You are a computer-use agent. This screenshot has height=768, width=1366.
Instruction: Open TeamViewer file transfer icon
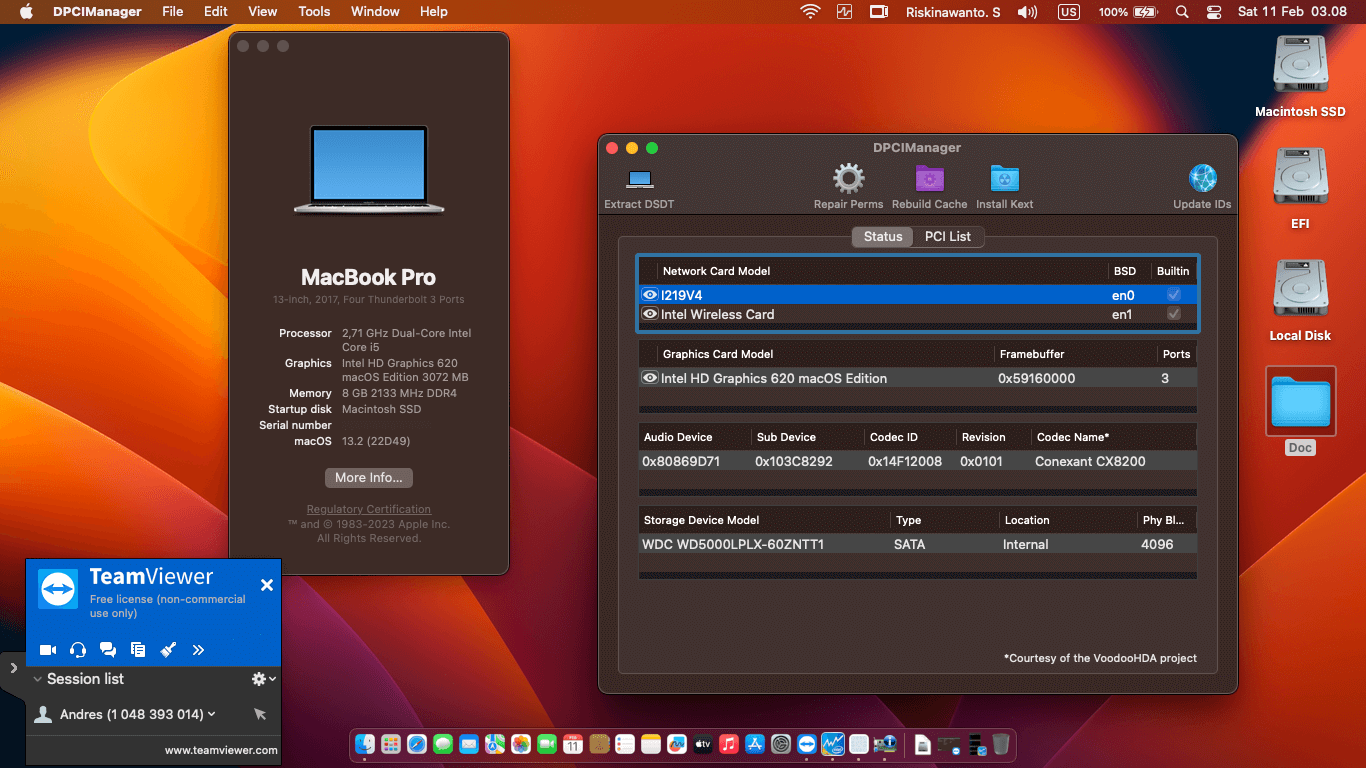138,650
